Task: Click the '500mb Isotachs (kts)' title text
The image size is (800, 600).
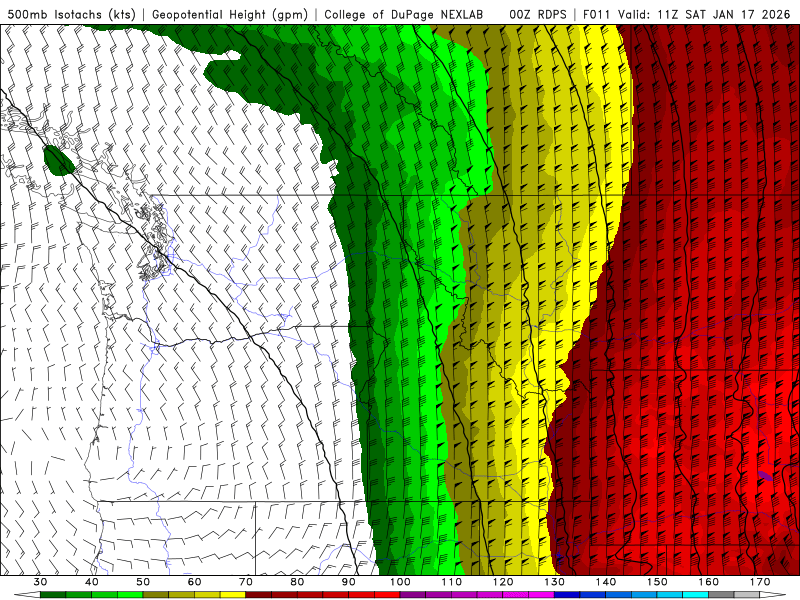Action: pos(71,15)
